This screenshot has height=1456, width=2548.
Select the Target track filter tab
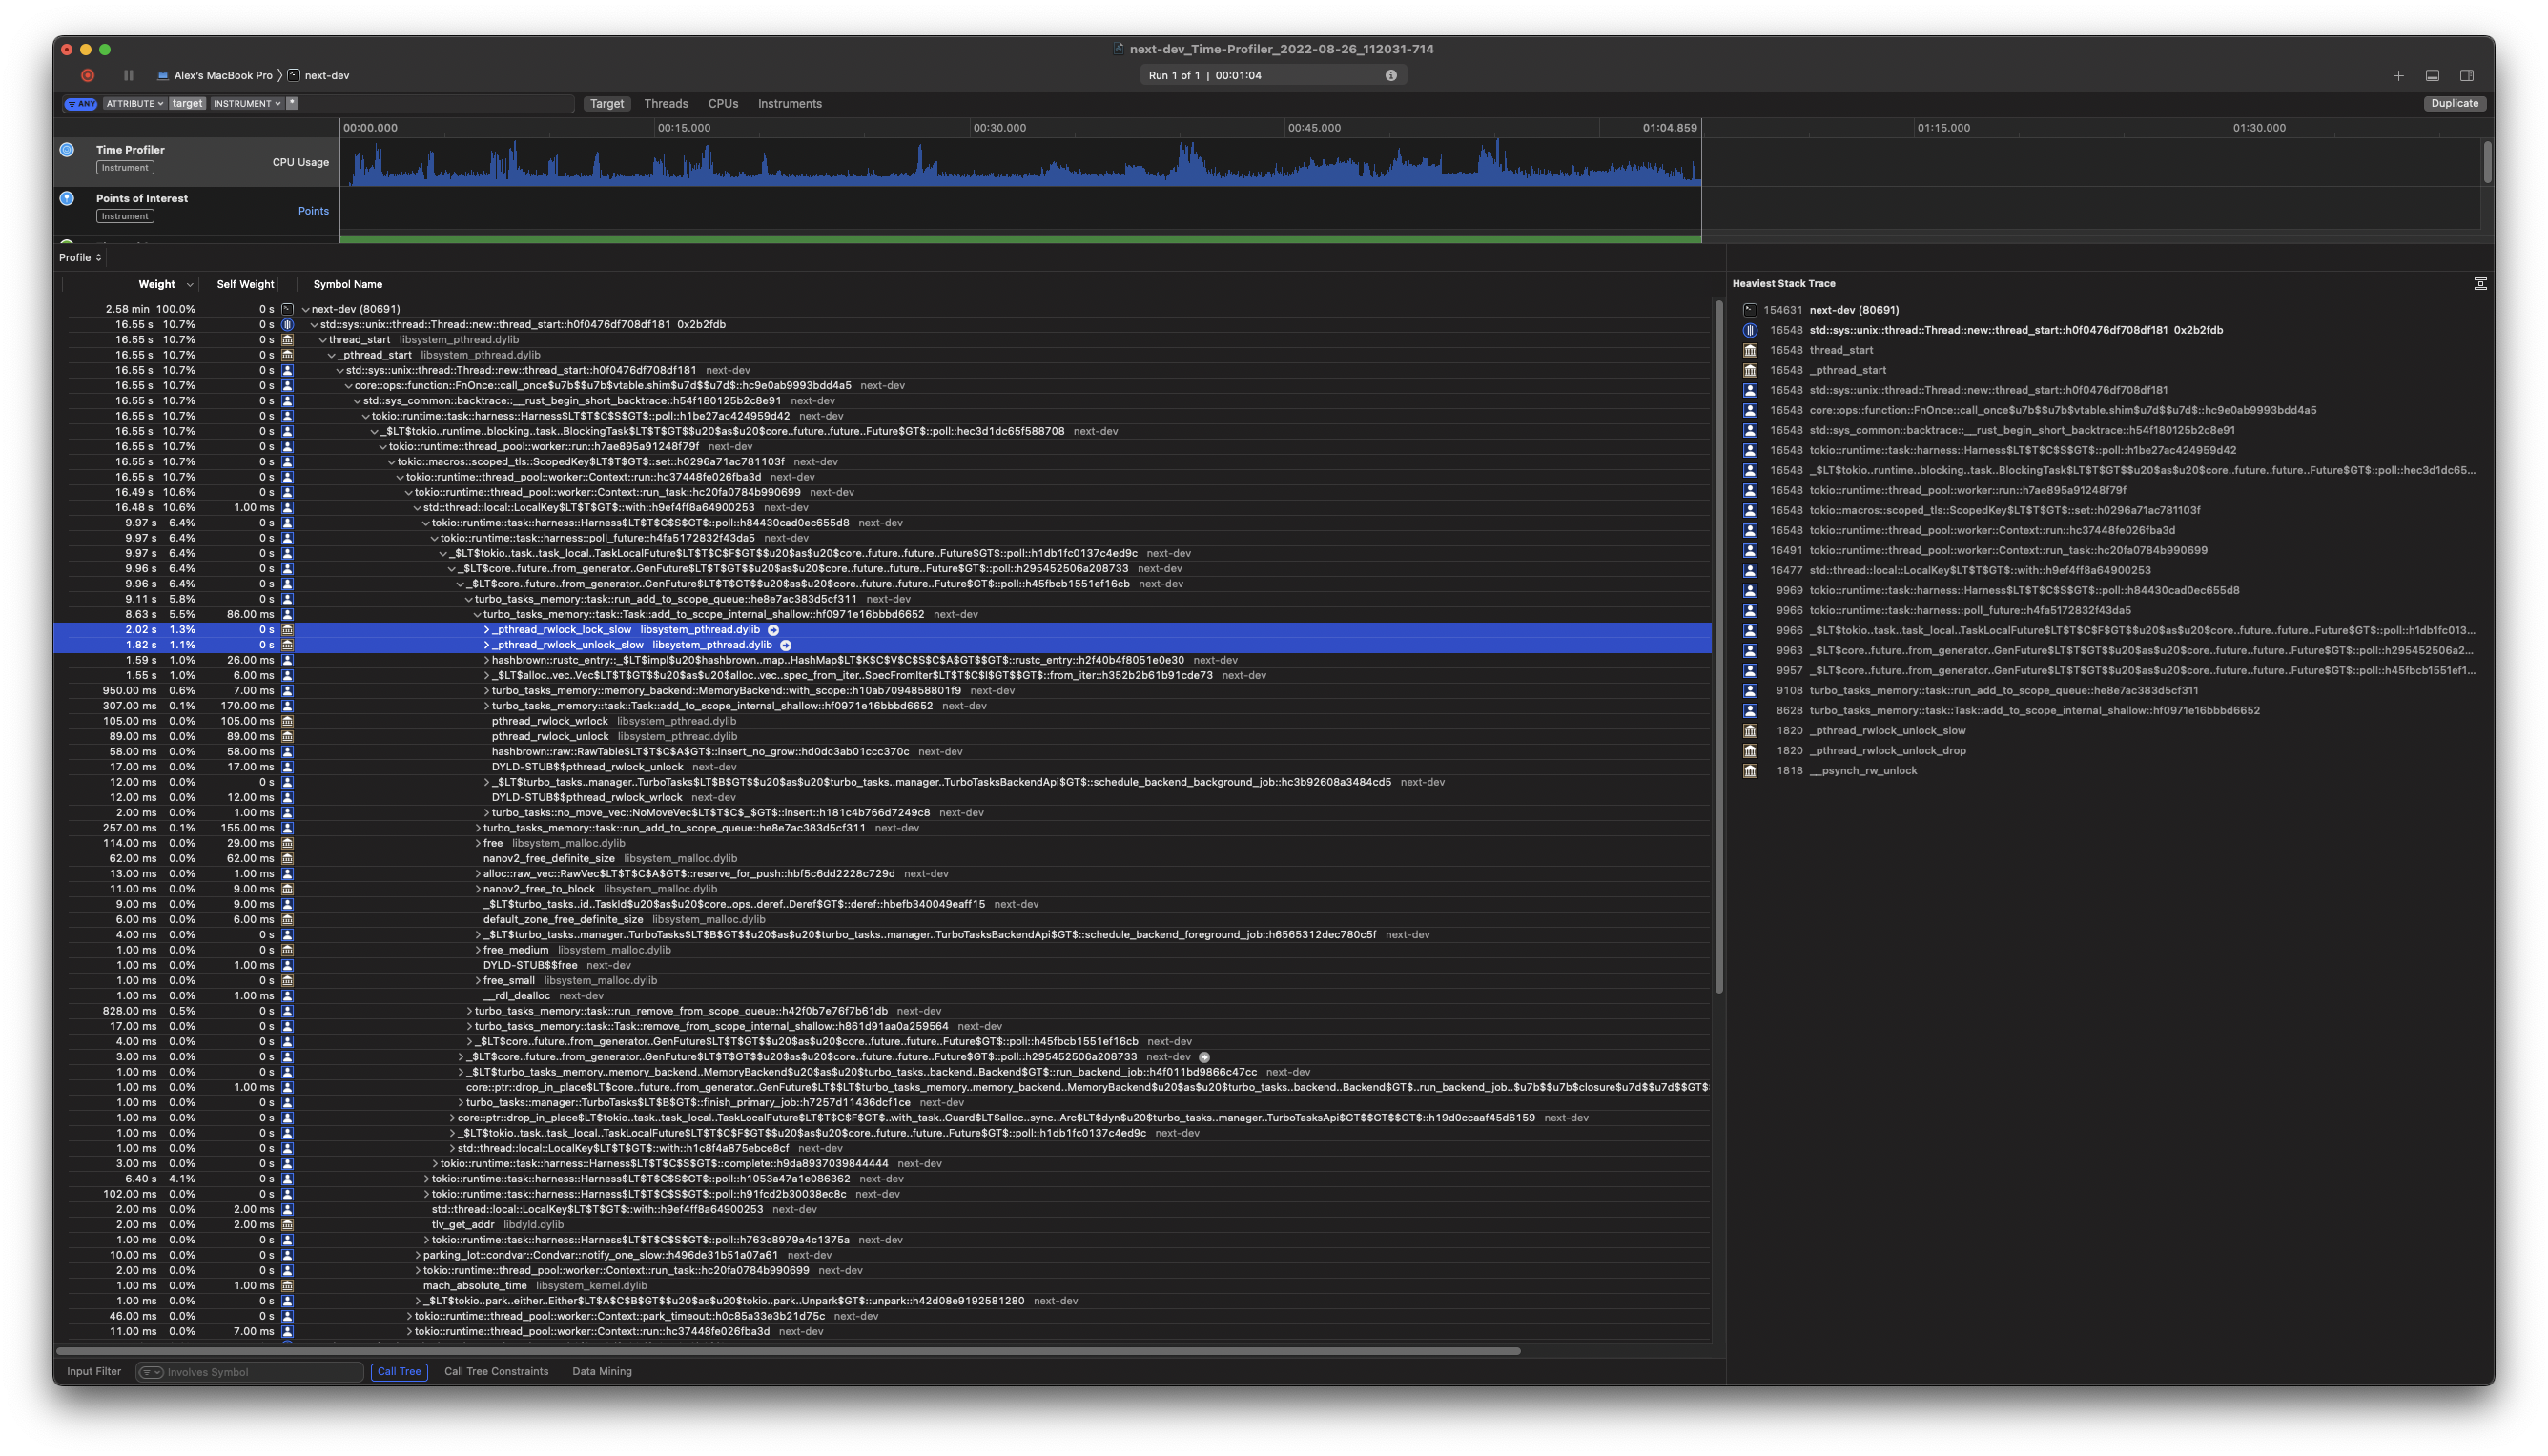[x=606, y=103]
